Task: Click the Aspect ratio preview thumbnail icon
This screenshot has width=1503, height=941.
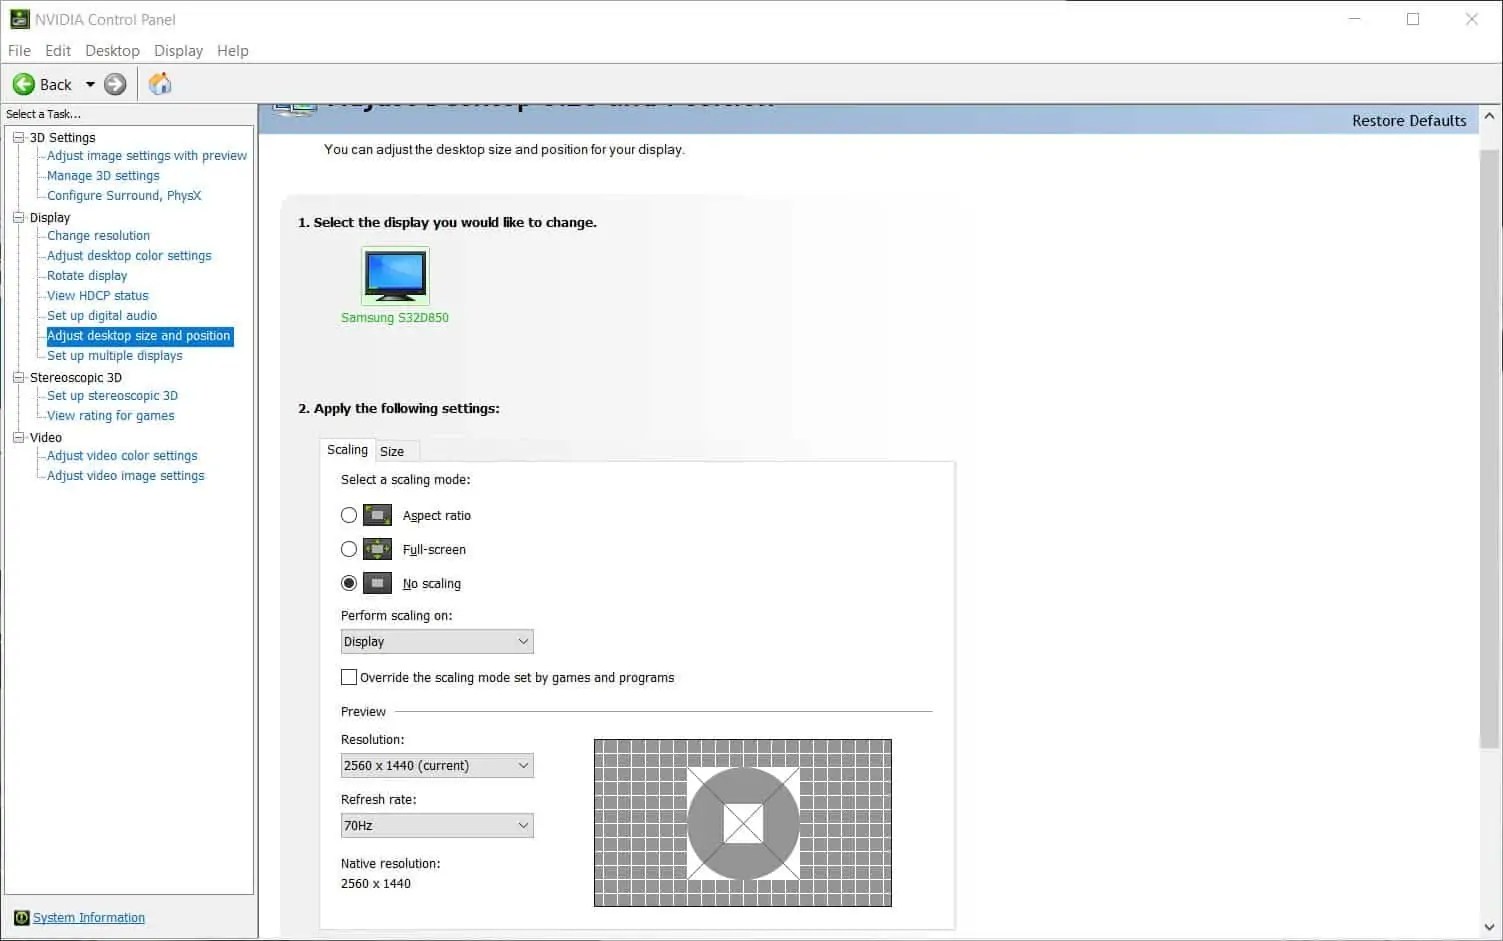Action: point(377,514)
